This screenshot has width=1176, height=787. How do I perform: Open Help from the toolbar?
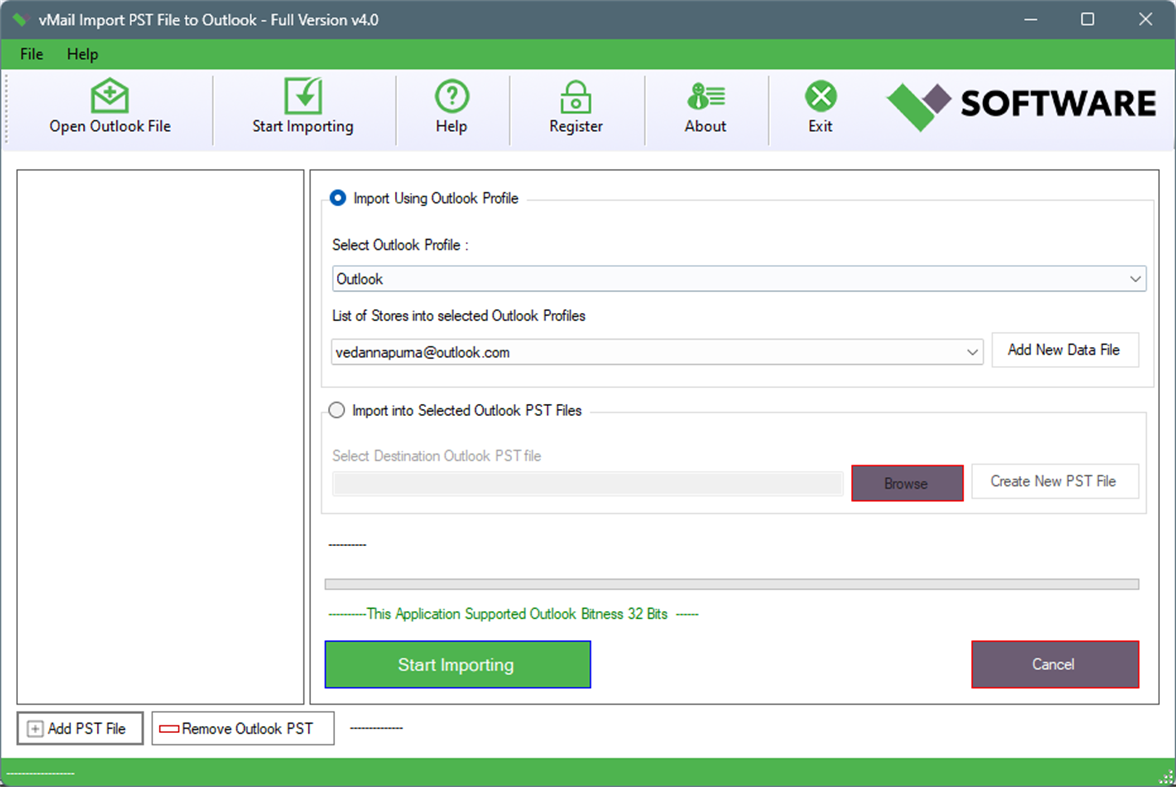click(x=452, y=97)
